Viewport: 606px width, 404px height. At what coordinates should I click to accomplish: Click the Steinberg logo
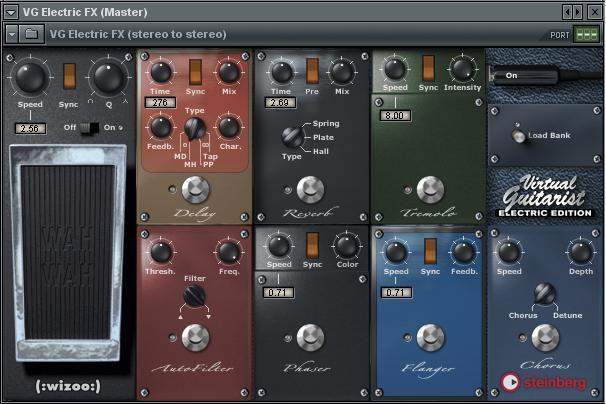click(x=541, y=381)
